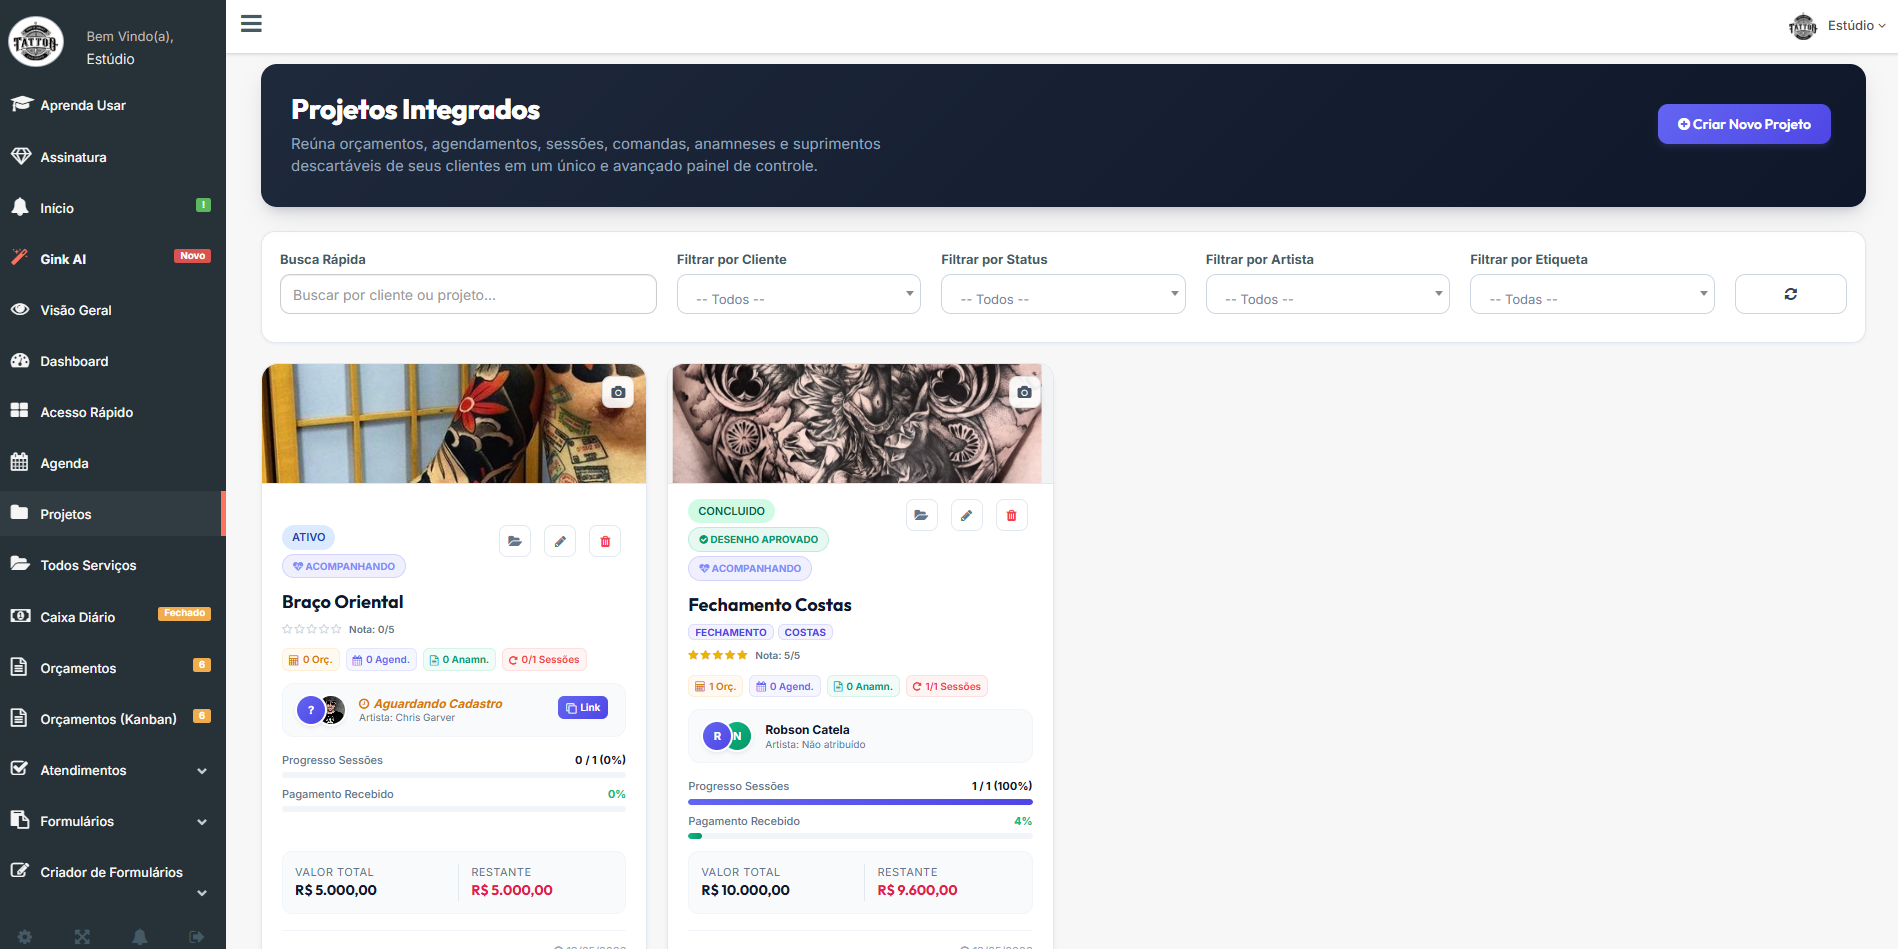Open the Estúdio user dropdown
The height and width of the screenshot is (949, 1898).
point(1837,26)
